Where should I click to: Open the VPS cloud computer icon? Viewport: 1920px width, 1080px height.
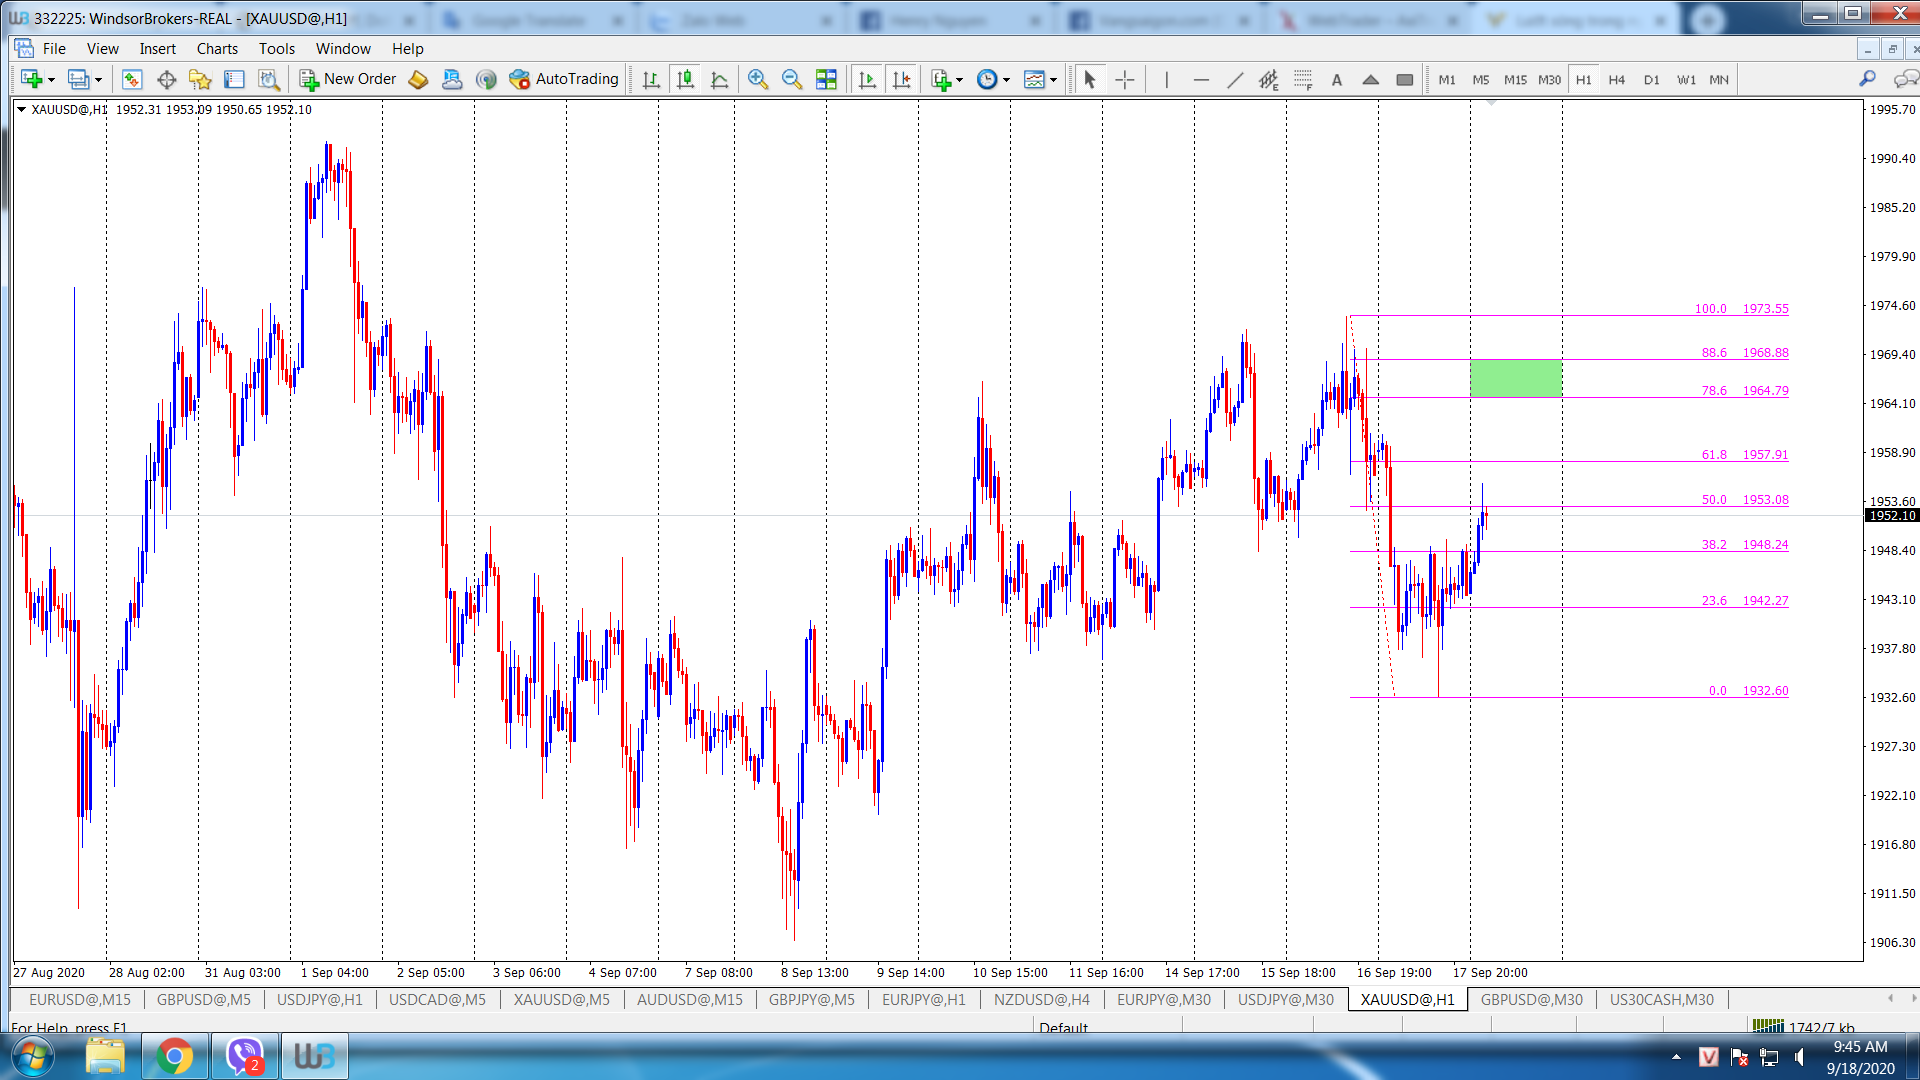(452, 79)
